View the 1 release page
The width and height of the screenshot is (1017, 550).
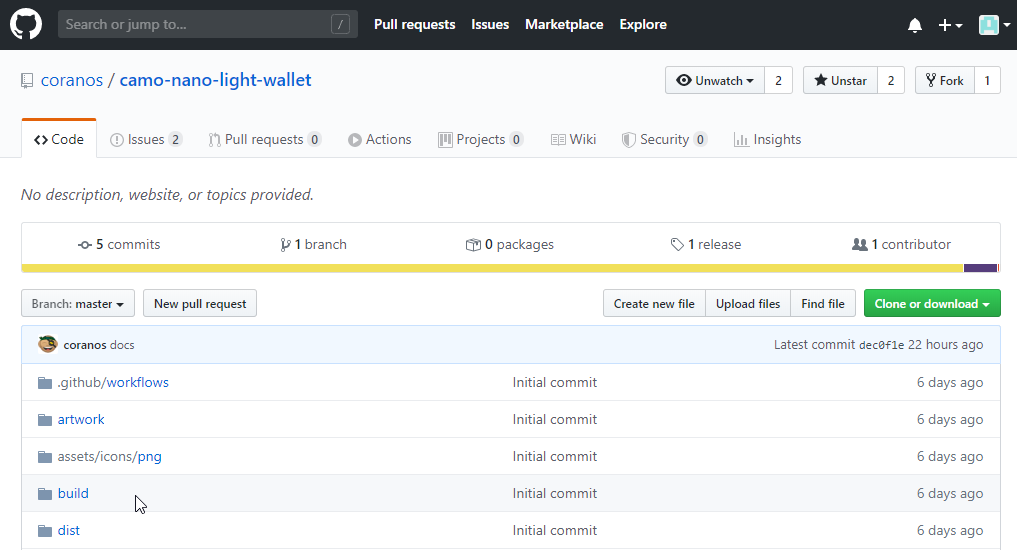click(706, 245)
